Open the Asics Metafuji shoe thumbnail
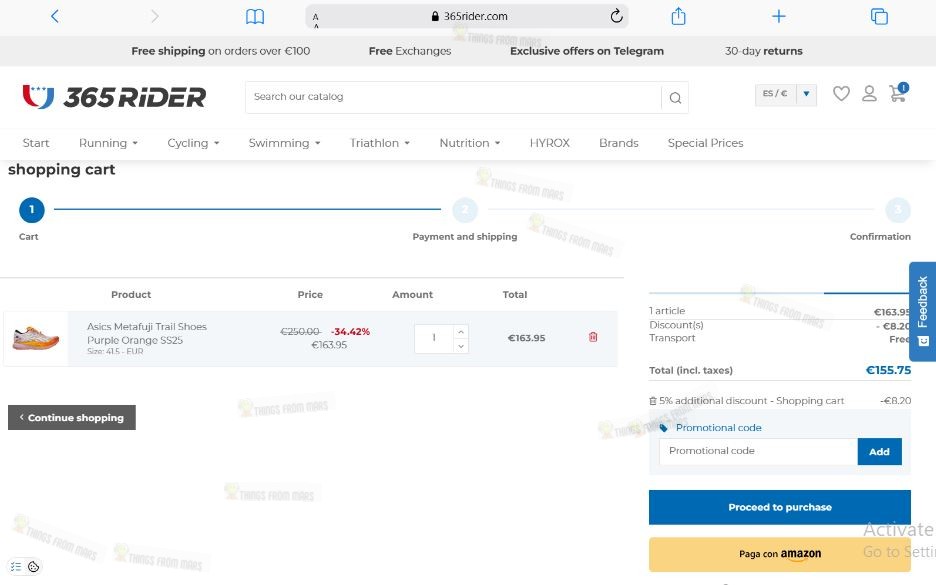The height and width of the screenshot is (585, 936). coord(36,338)
